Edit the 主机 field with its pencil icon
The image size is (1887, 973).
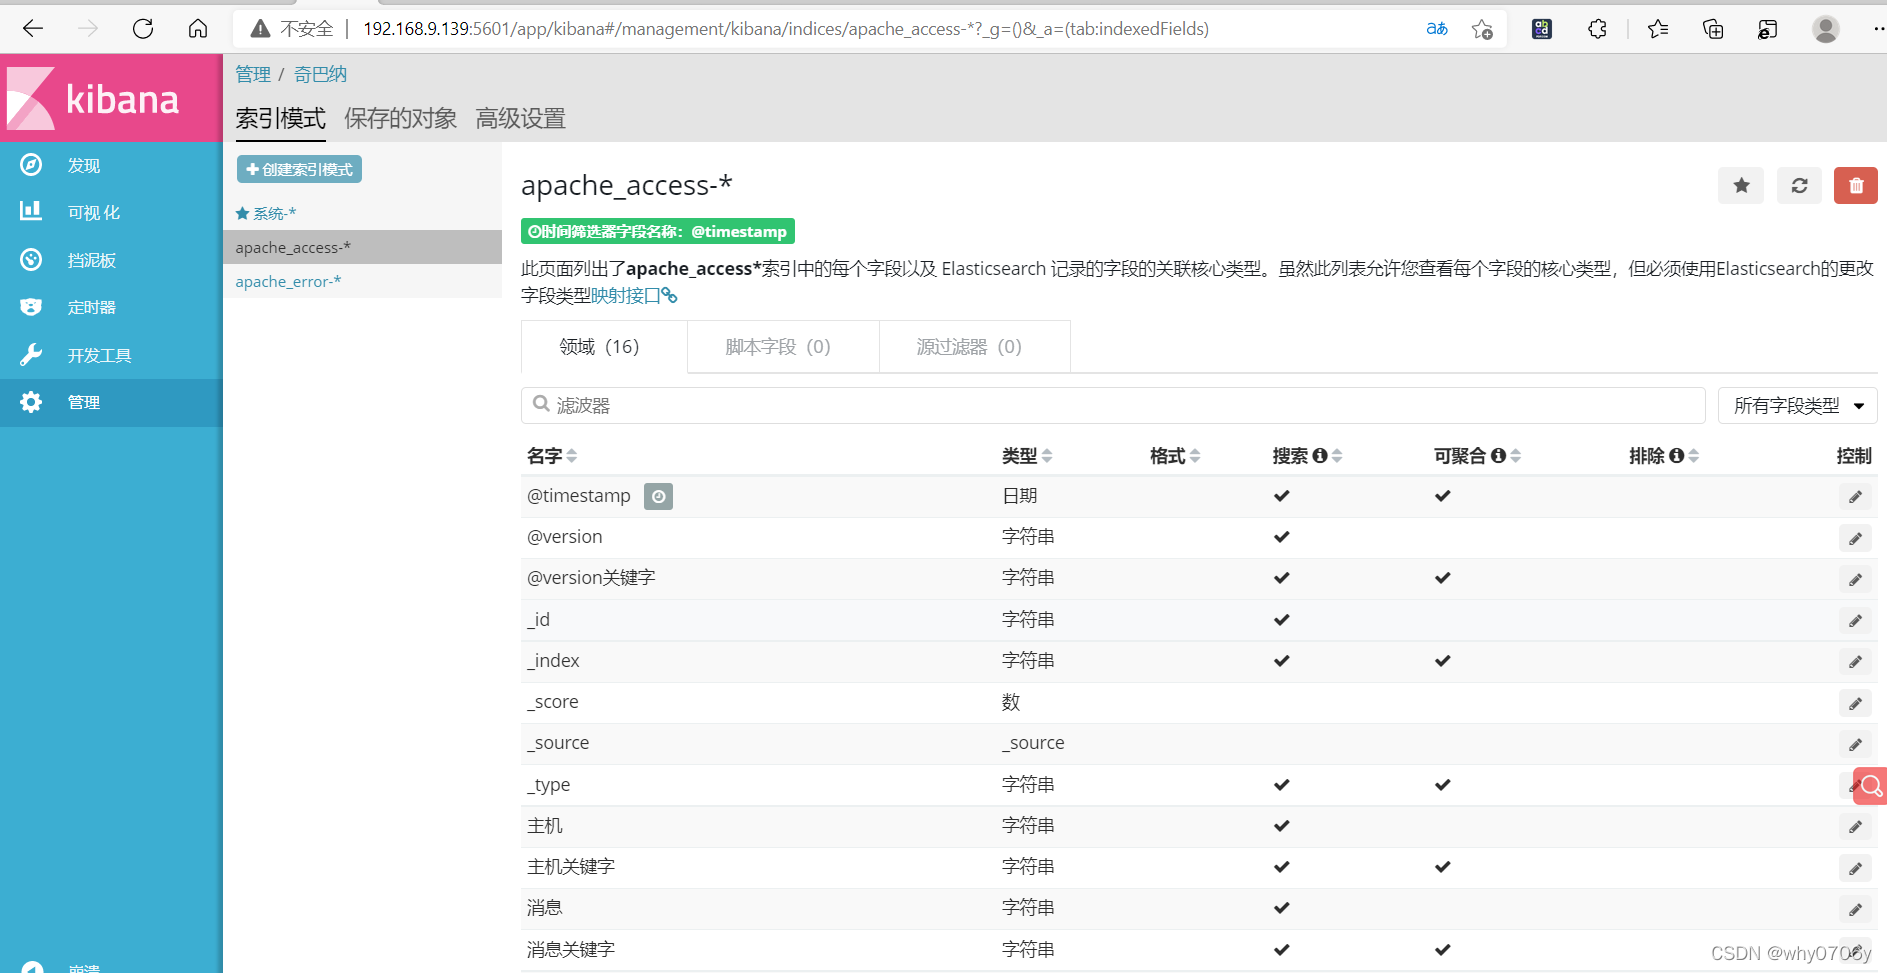coord(1855,827)
